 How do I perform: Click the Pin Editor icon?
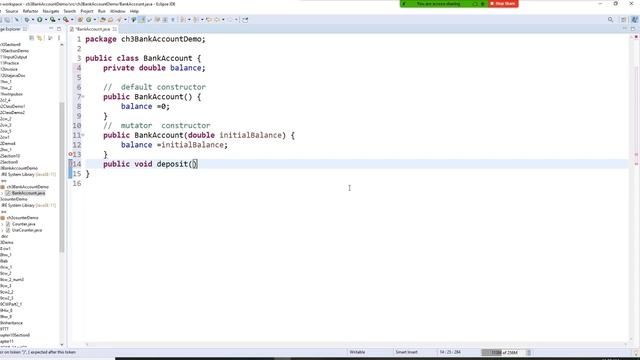[x=245, y=20]
